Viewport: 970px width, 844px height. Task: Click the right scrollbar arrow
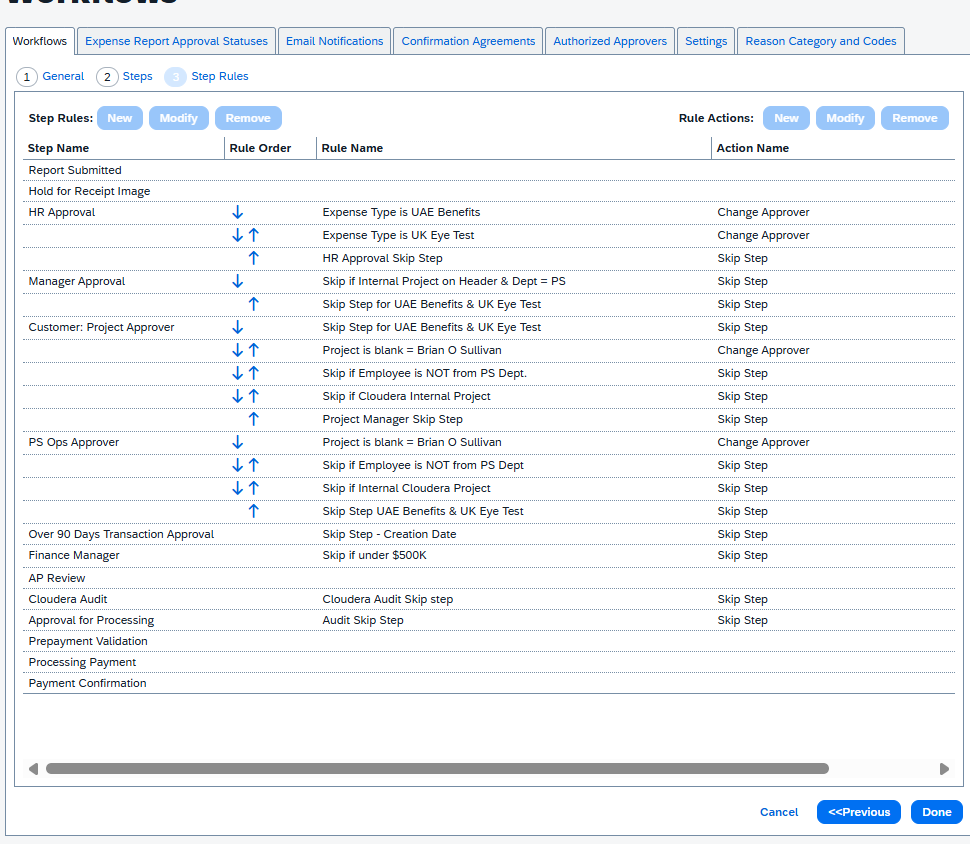[x=944, y=769]
